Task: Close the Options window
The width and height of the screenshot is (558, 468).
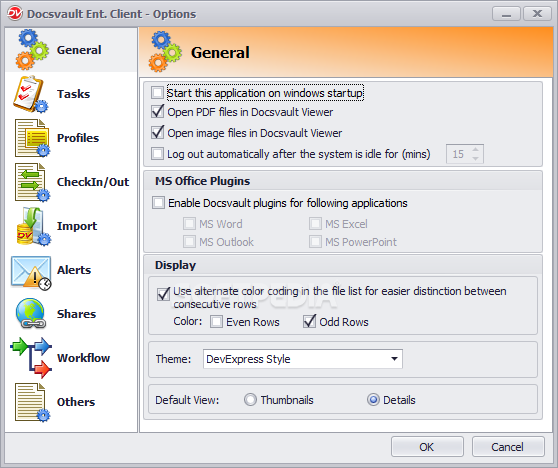Action: pos(537,14)
